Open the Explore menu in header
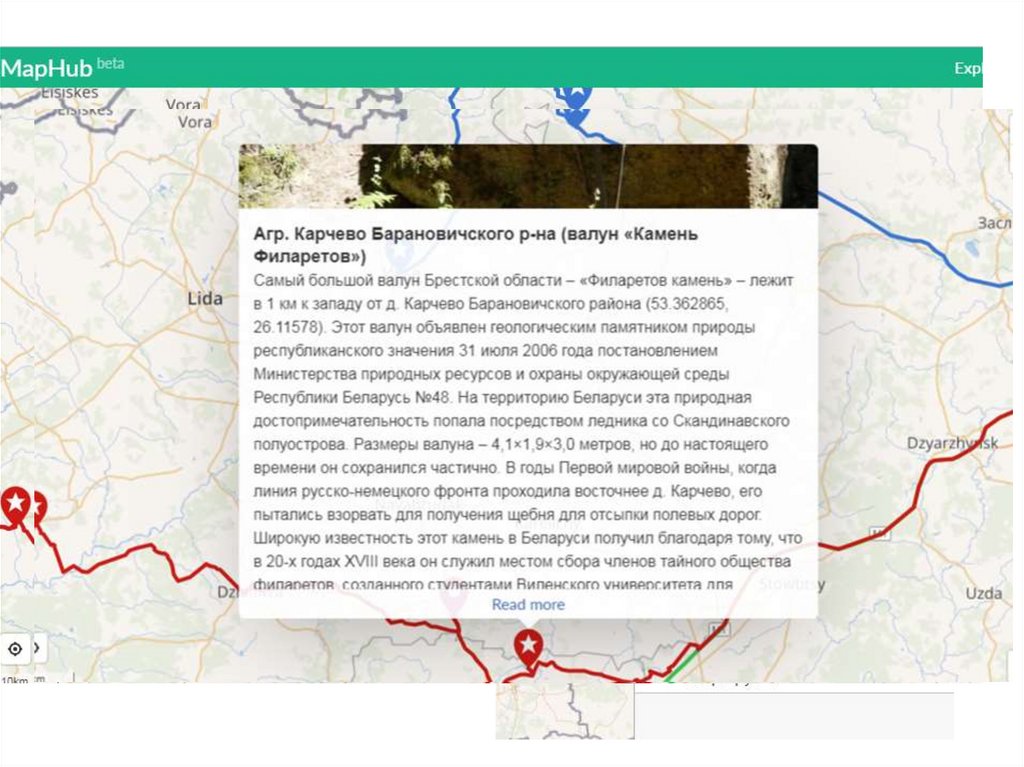This screenshot has width=1024, height=767. (x=967, y=68)
